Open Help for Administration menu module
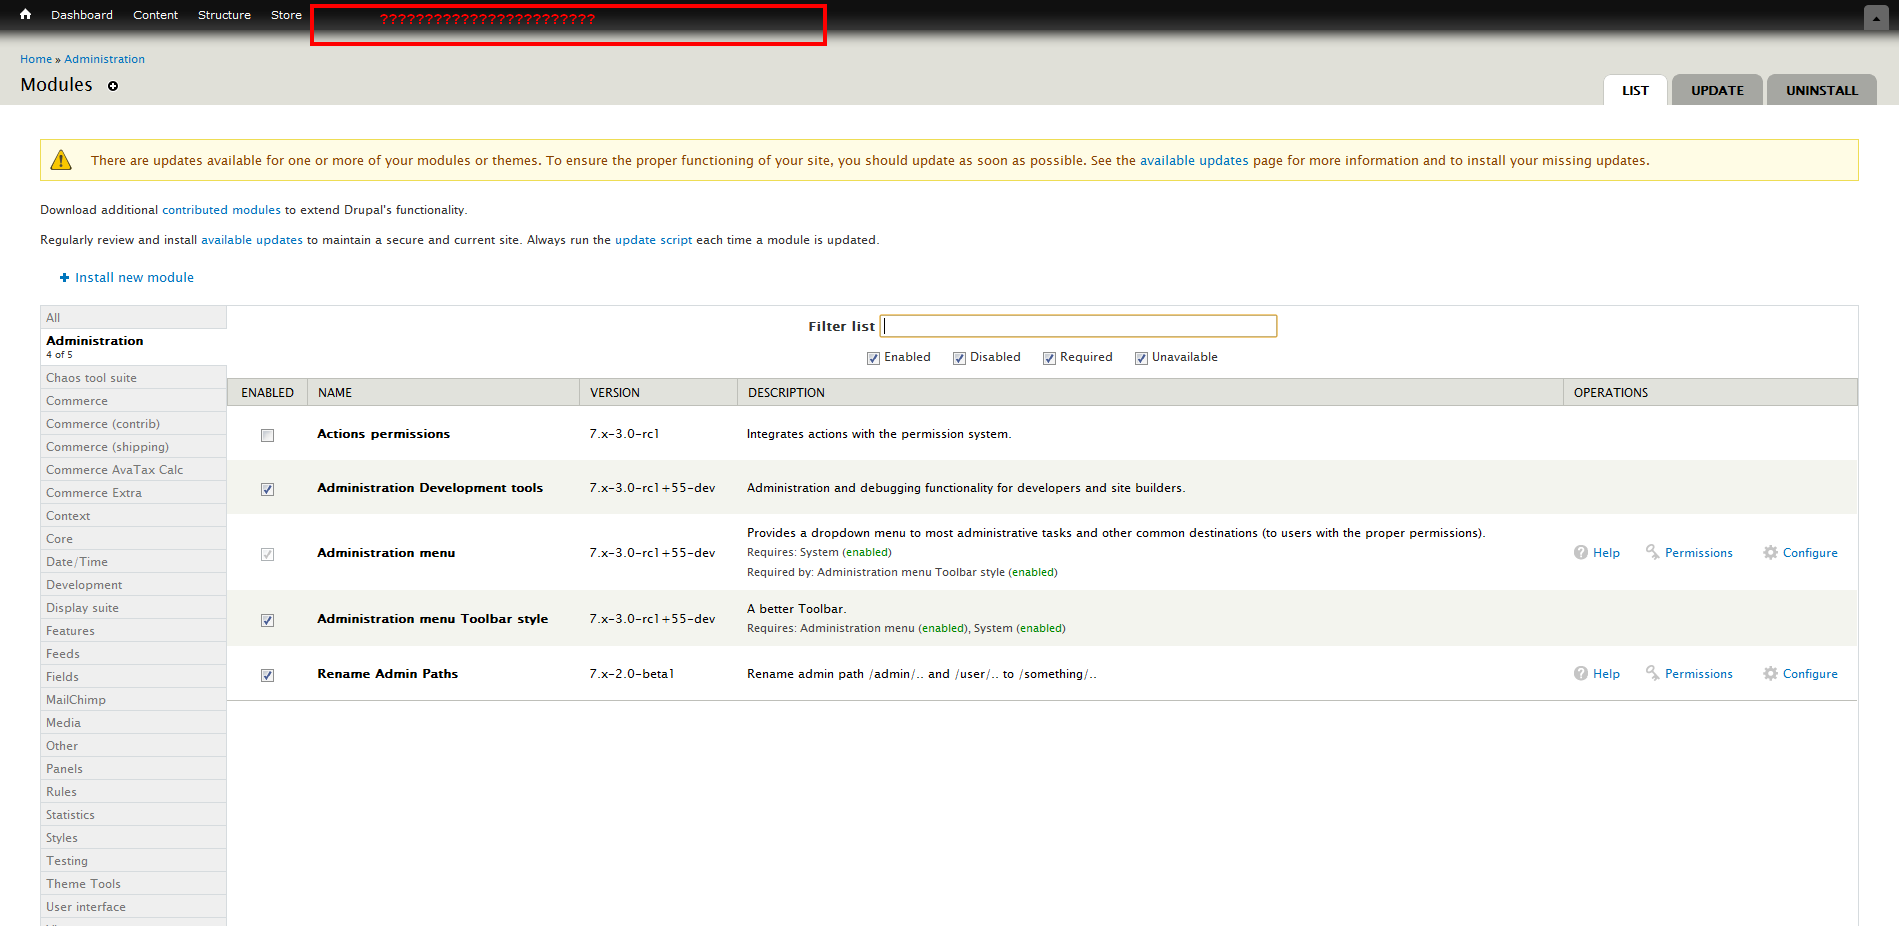The height and width of the screenshot is (926, 1899). [x=1597, y=553]
